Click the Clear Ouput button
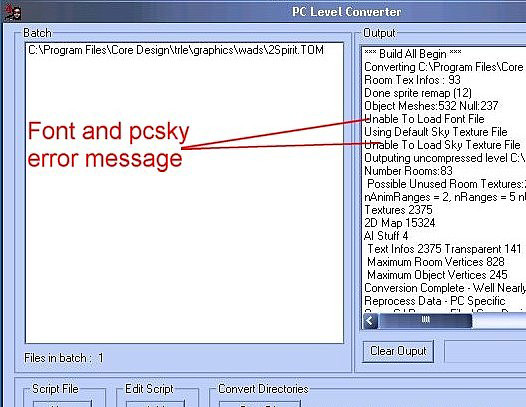Screen dimensions: 526x407 398,351
